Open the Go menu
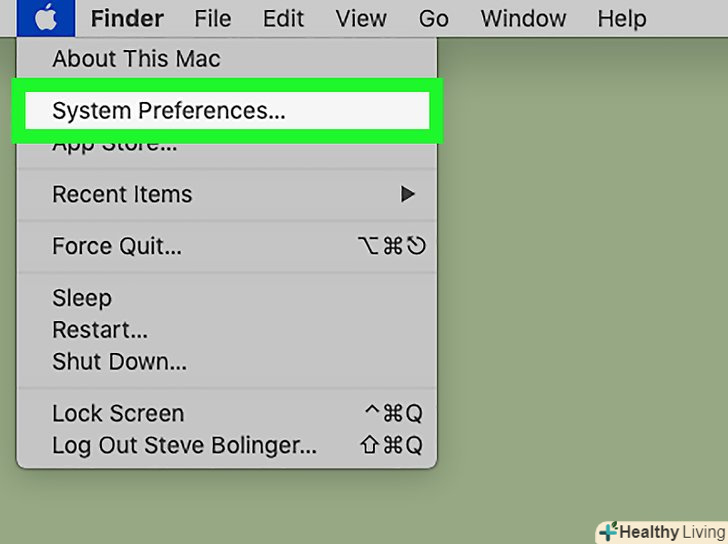This screenshot has width=728, height=544. click(433, 18)
